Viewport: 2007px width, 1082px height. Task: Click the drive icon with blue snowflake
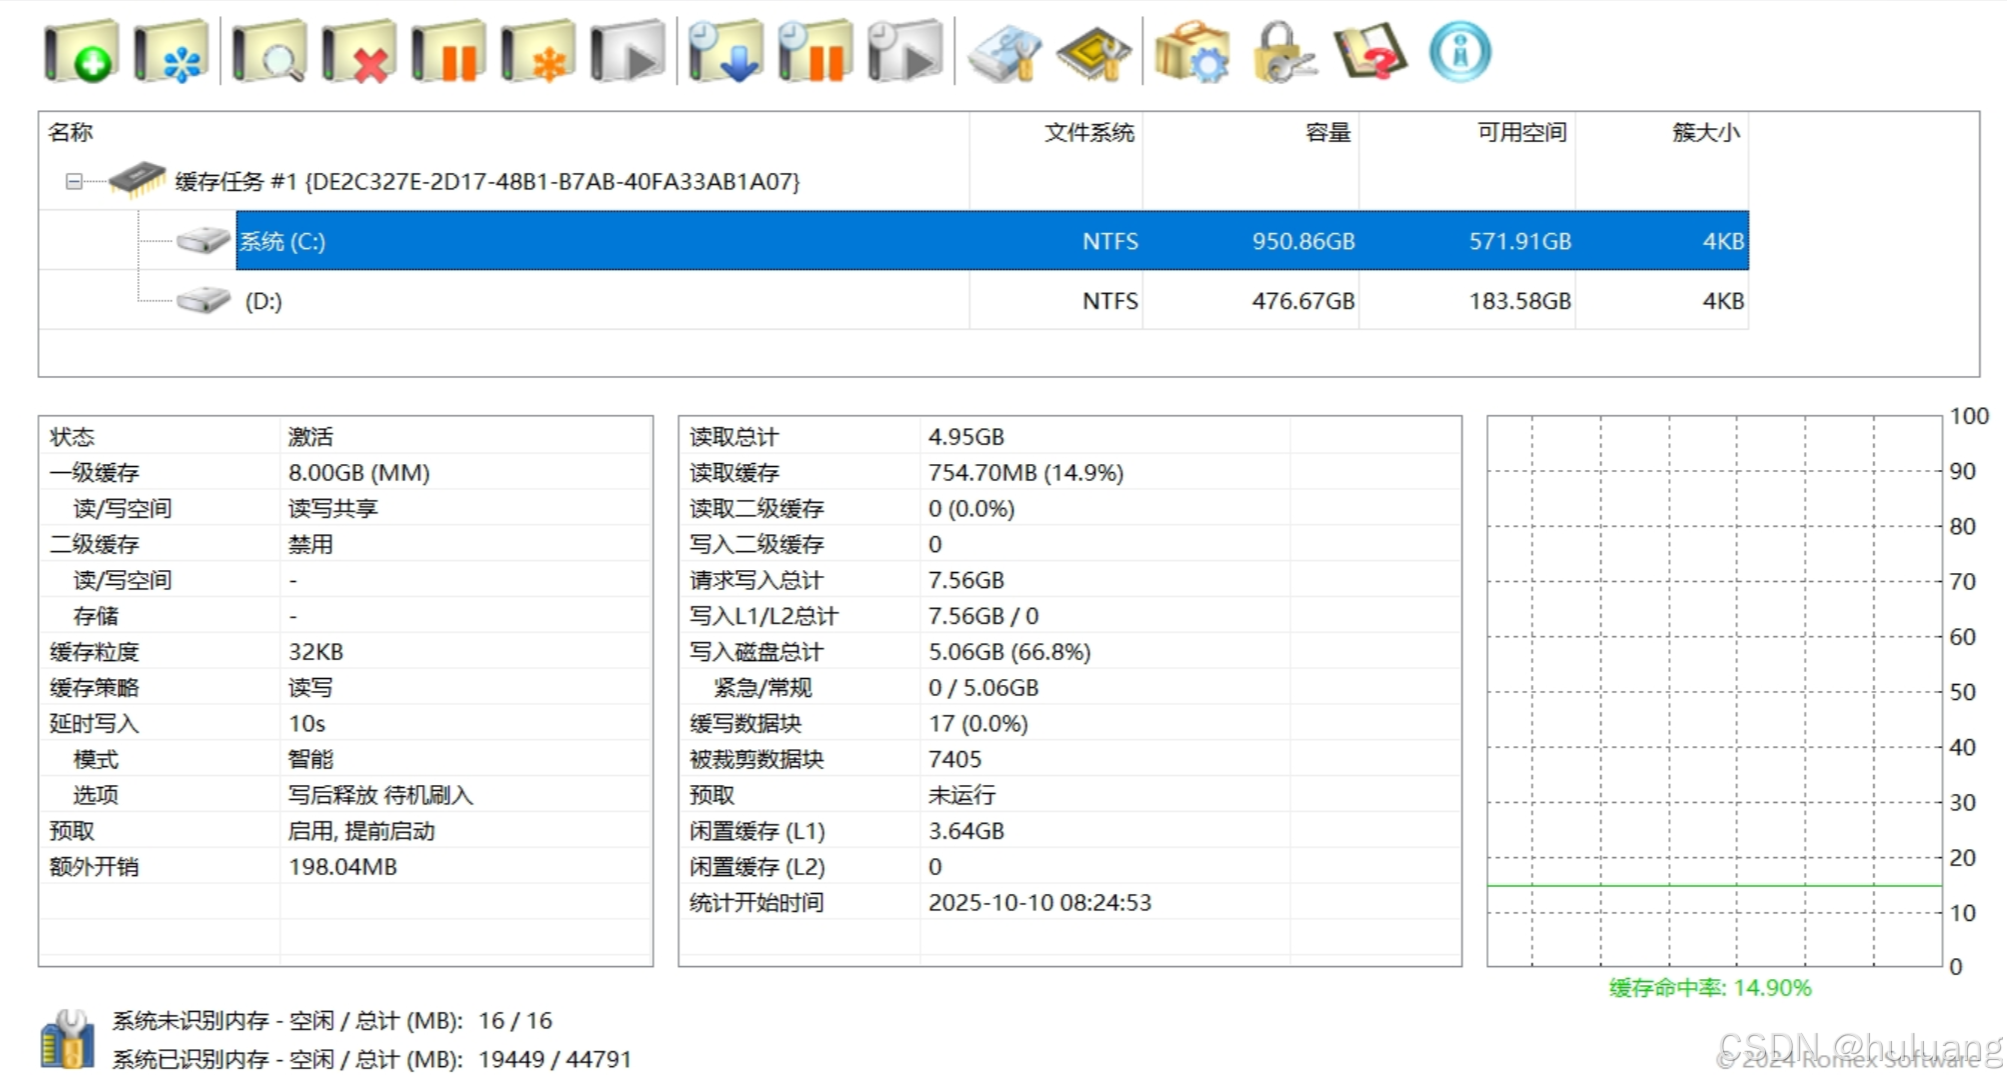(170, 52)
